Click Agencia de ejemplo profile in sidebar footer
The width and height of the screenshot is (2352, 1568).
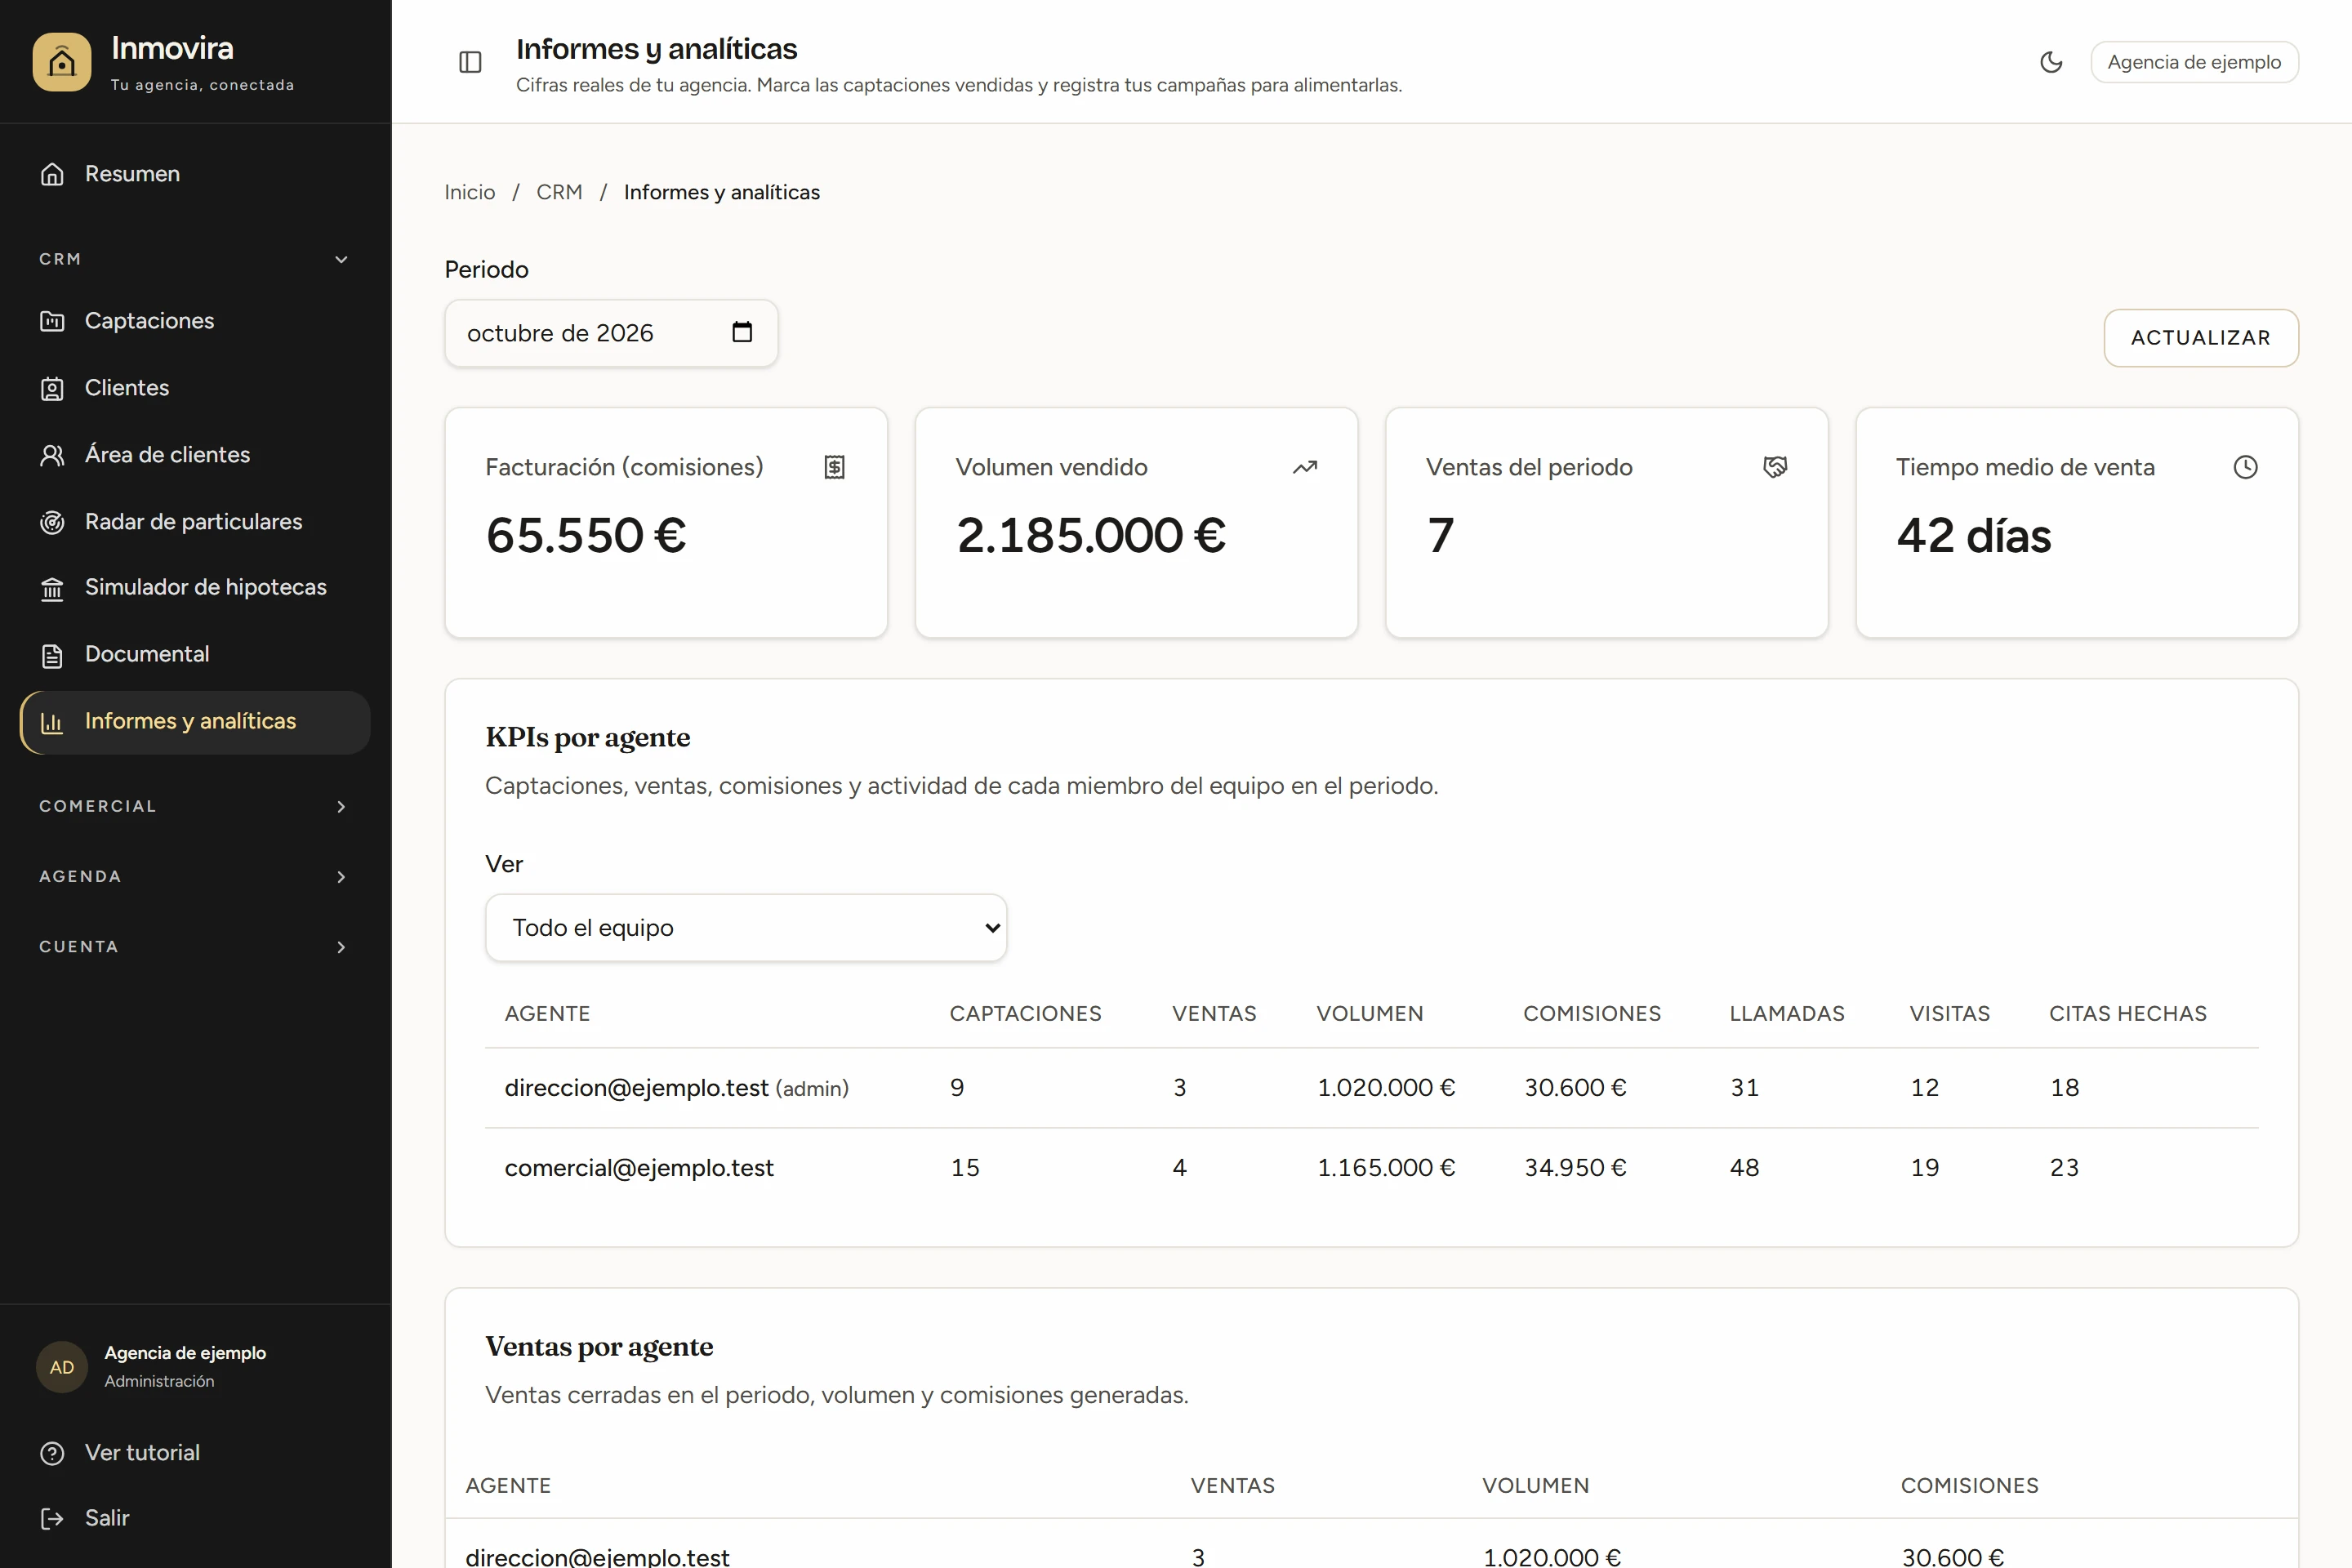point(195,1367)
